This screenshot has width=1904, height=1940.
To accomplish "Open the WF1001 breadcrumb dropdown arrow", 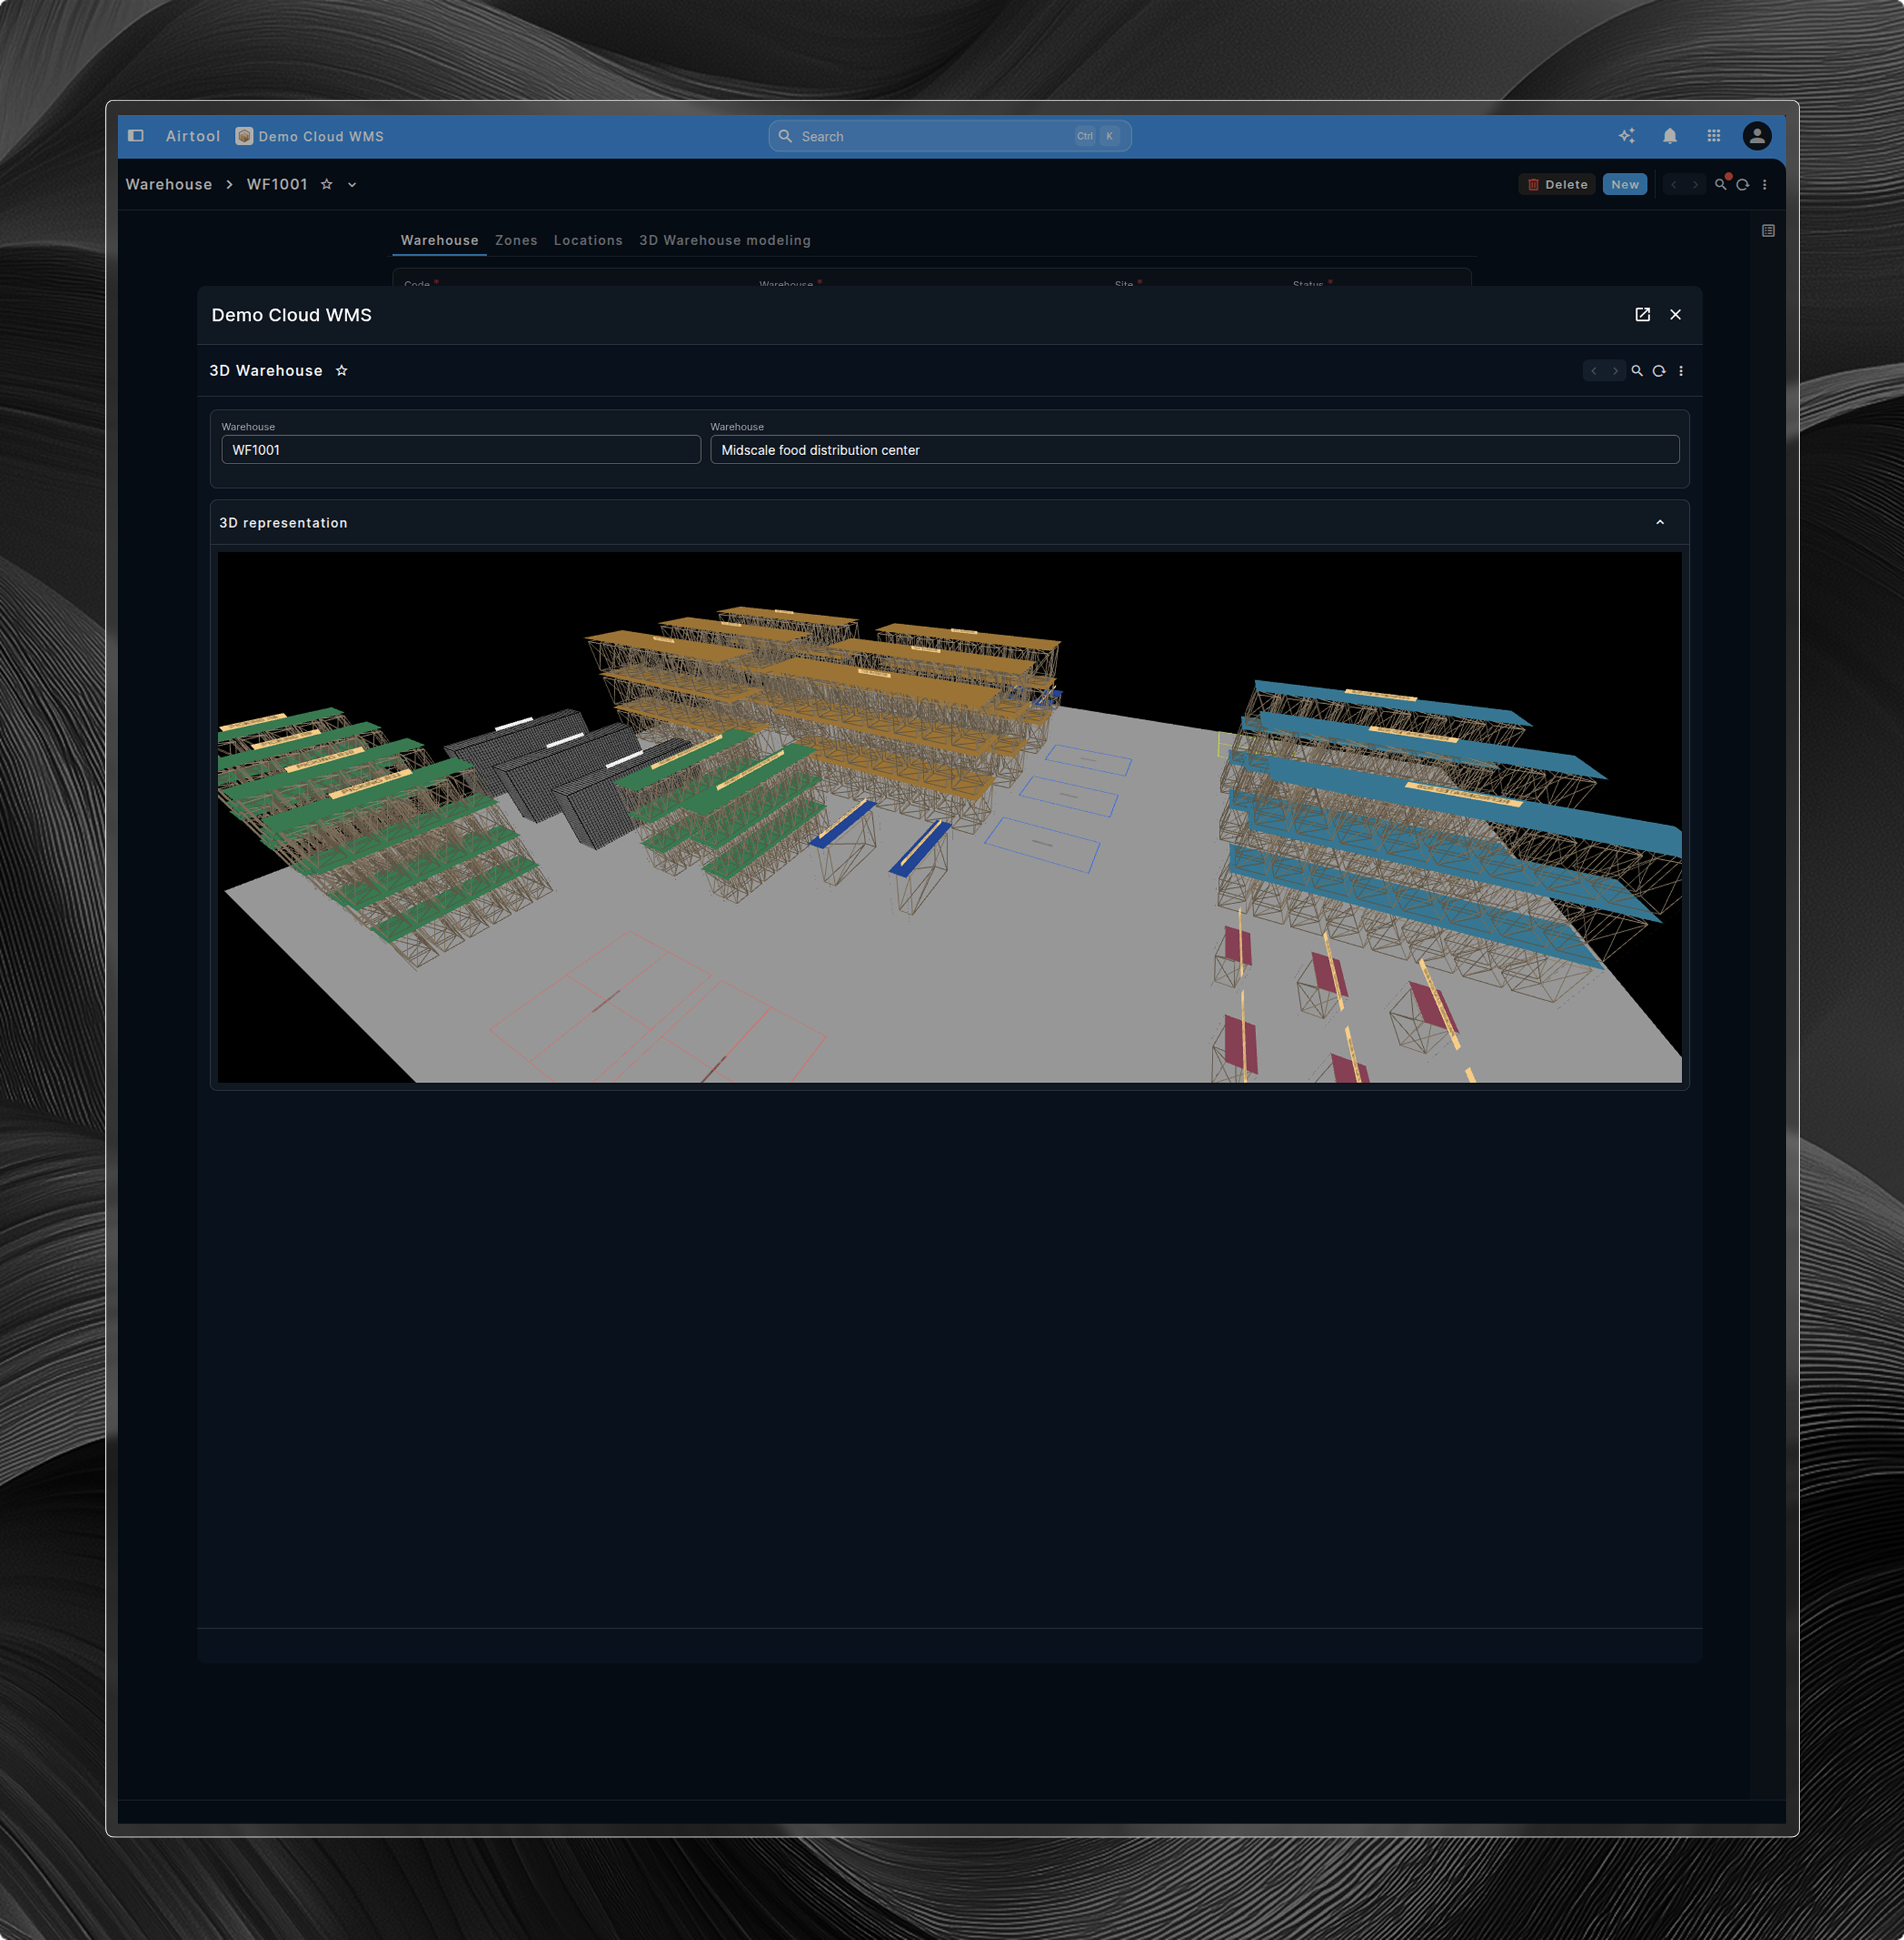I will (x=352, y=185).
